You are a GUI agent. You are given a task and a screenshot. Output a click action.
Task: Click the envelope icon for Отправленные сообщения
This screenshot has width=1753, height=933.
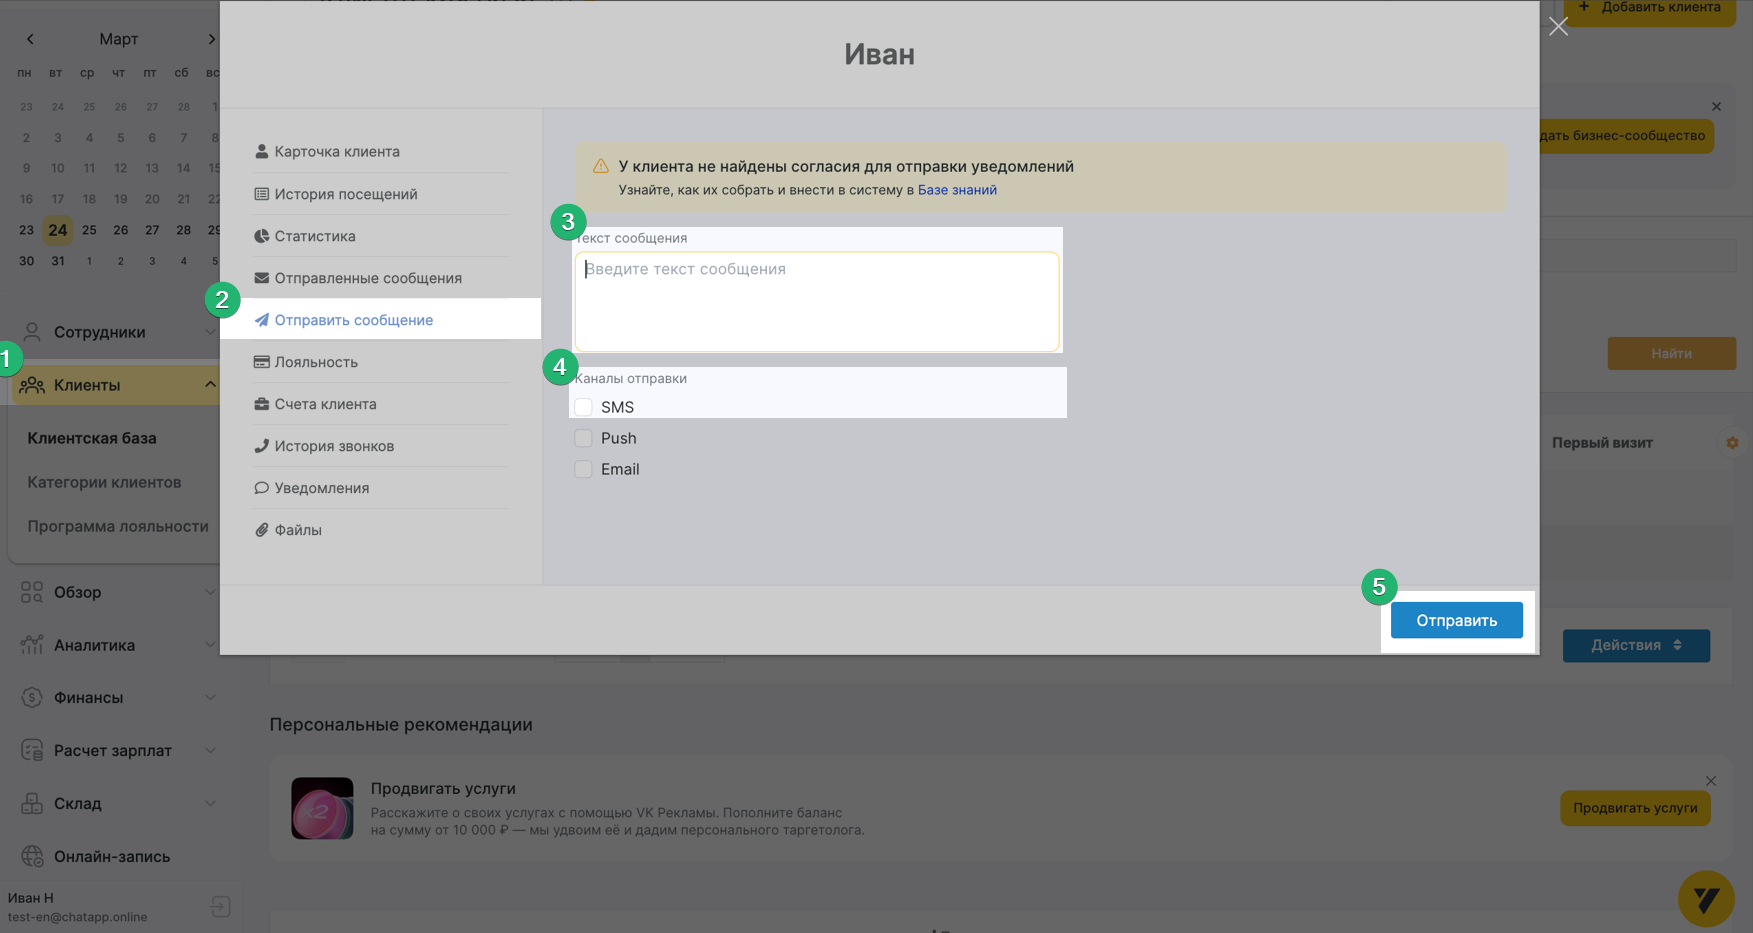[x=262, y=278]
